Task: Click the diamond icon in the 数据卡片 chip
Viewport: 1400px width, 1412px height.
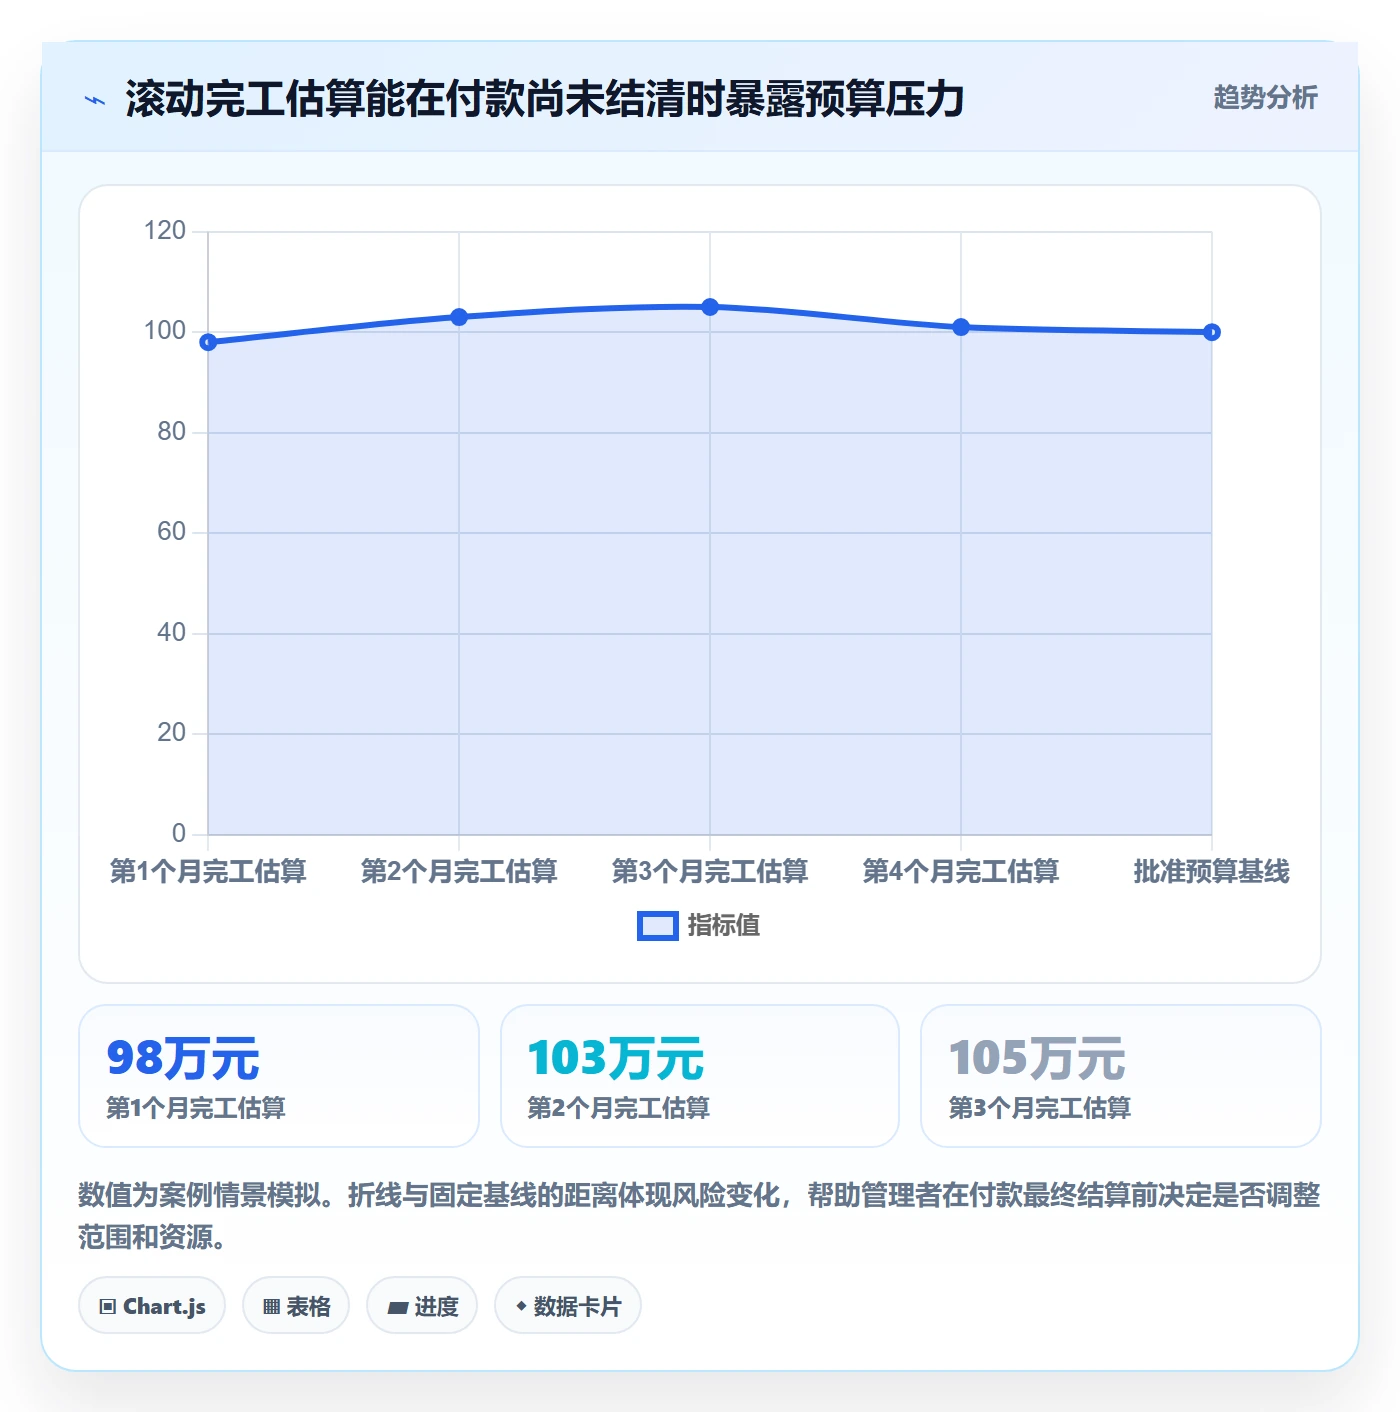Action: [x=521, y=1306]
